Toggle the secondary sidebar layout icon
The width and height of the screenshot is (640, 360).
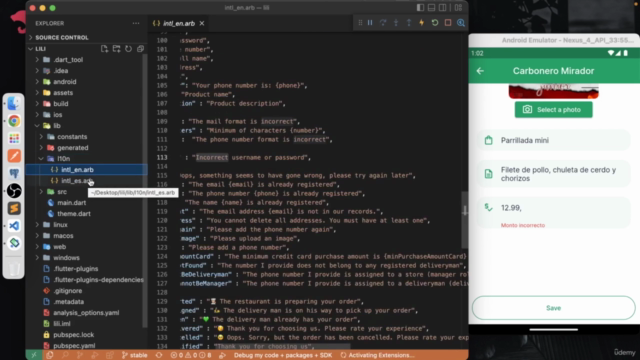pyautogui.click(x=442, y=8)
